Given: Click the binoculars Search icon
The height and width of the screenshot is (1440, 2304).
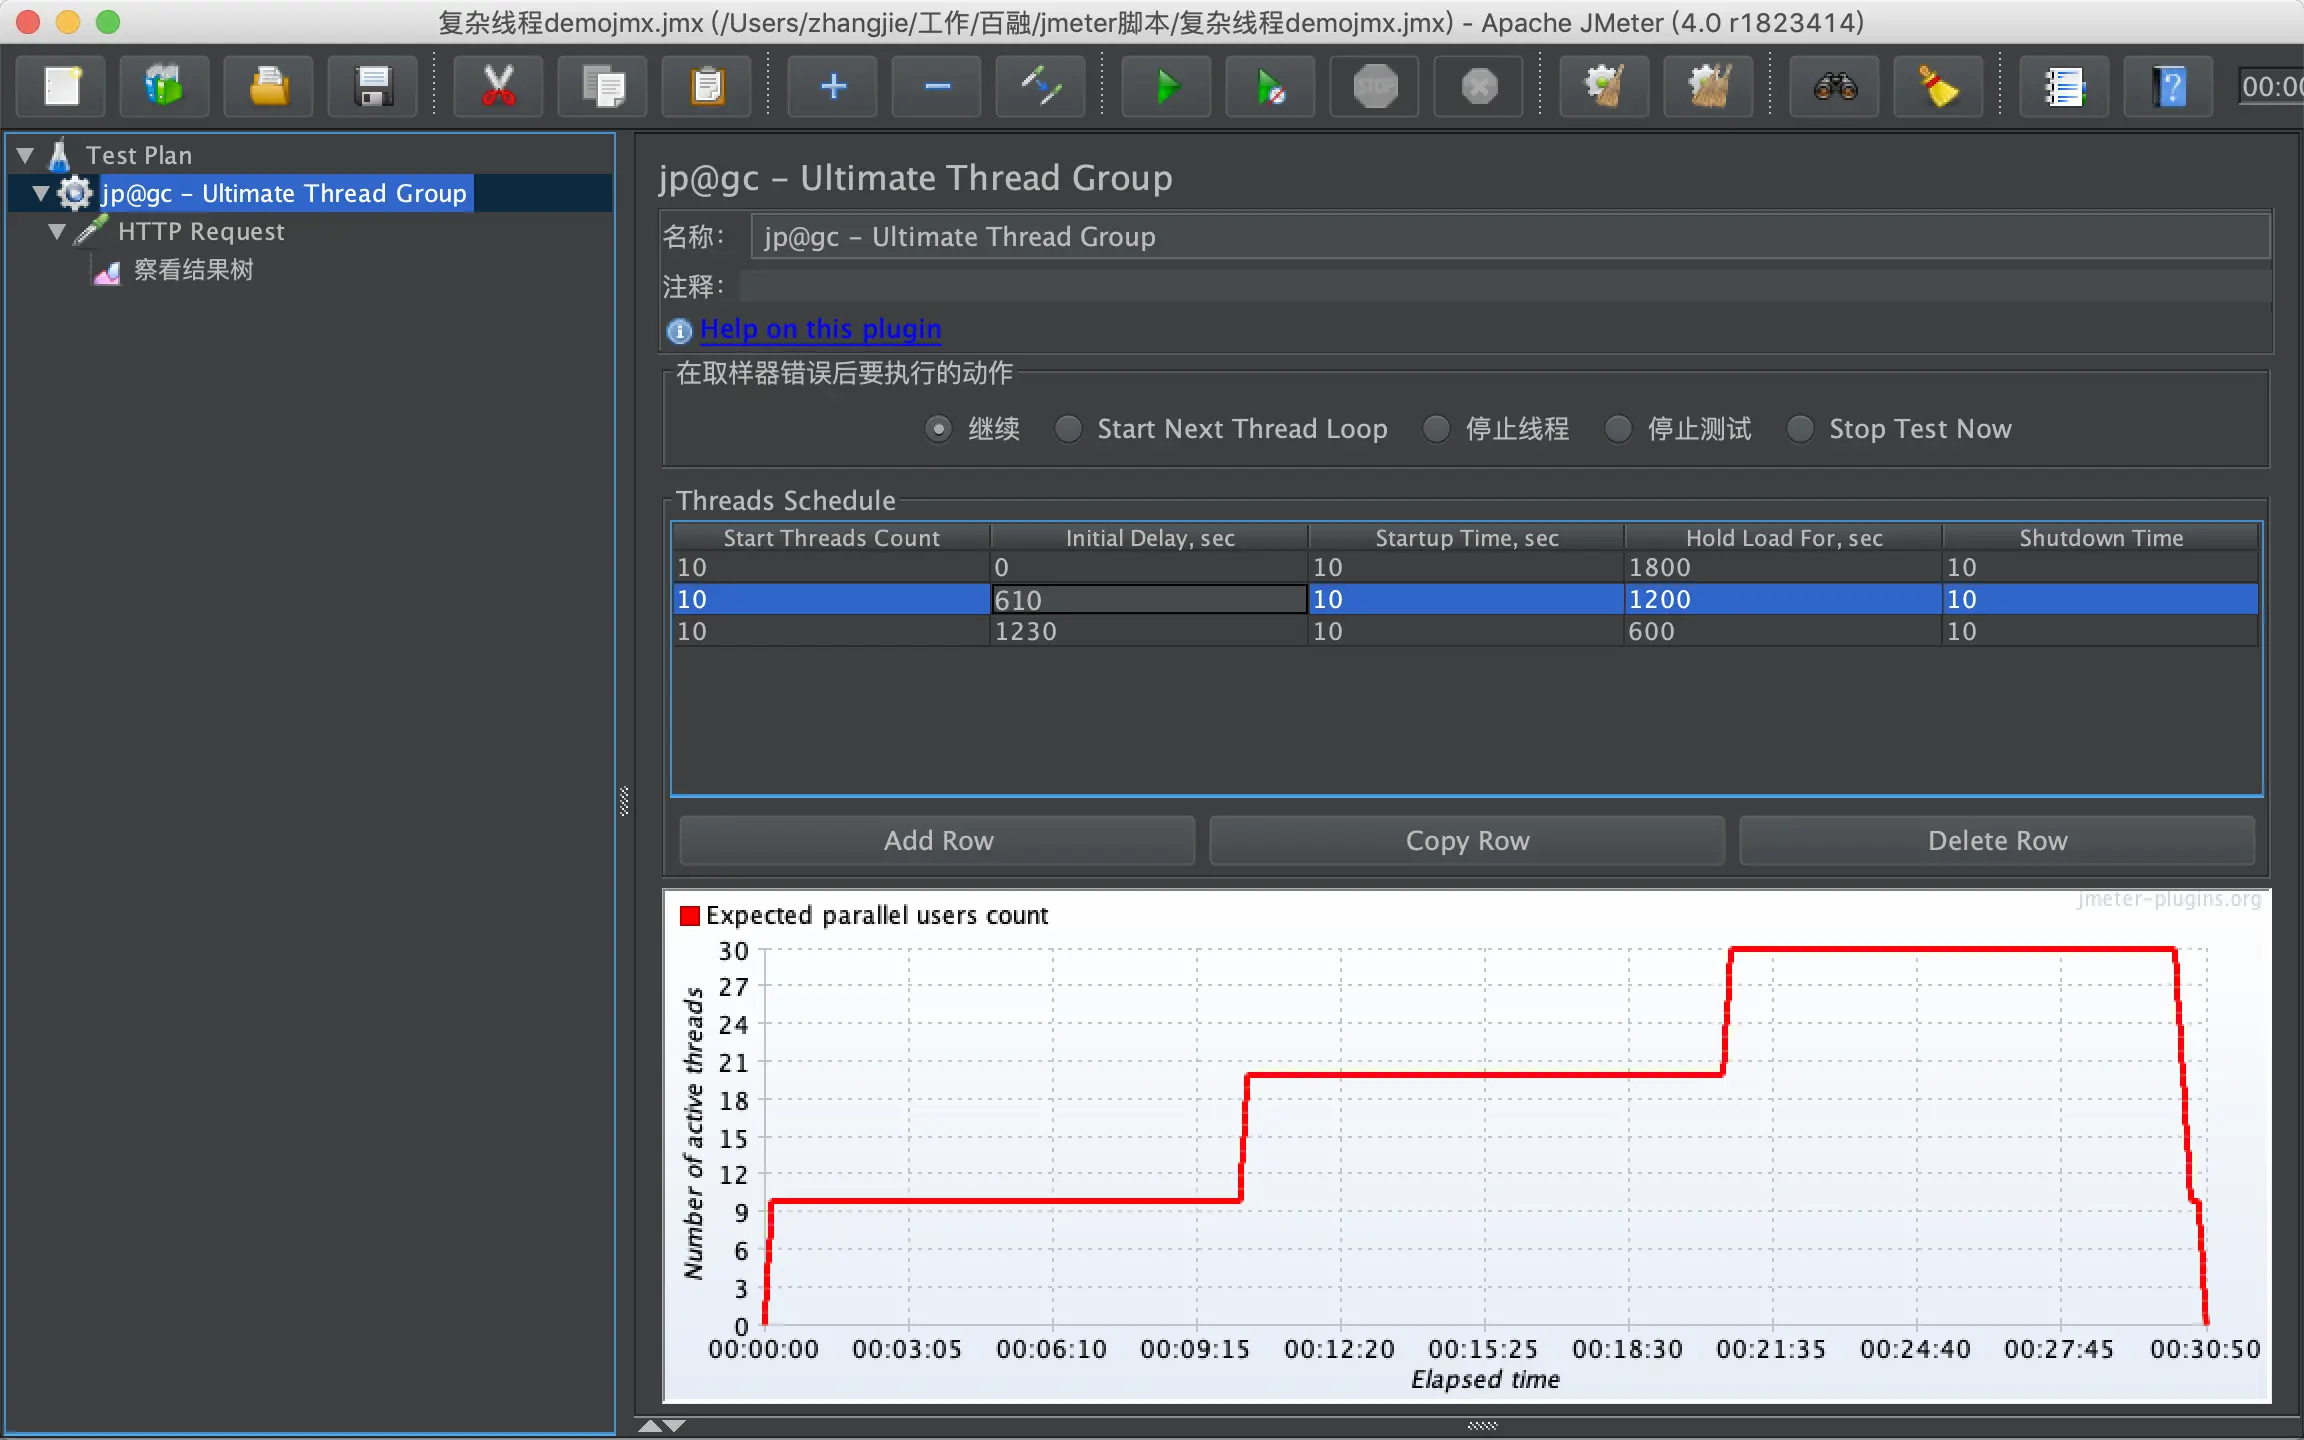Looking at the screenshot, I should click(x=1835, y=87).
